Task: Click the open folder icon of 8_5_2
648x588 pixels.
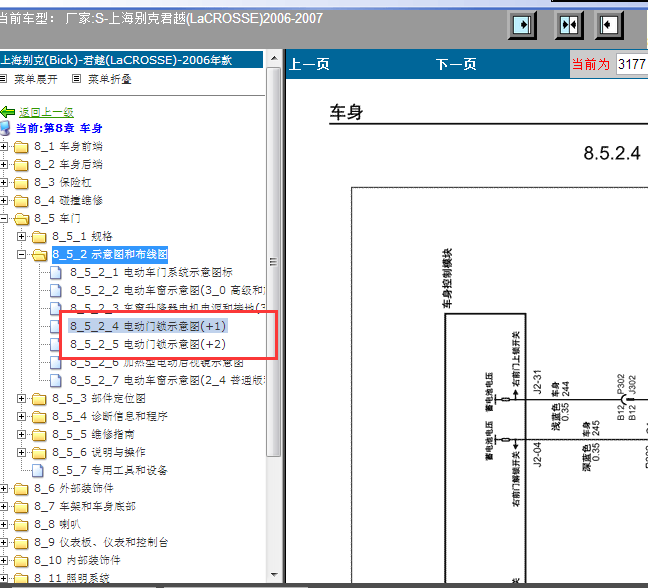Action: coord(40,255)
